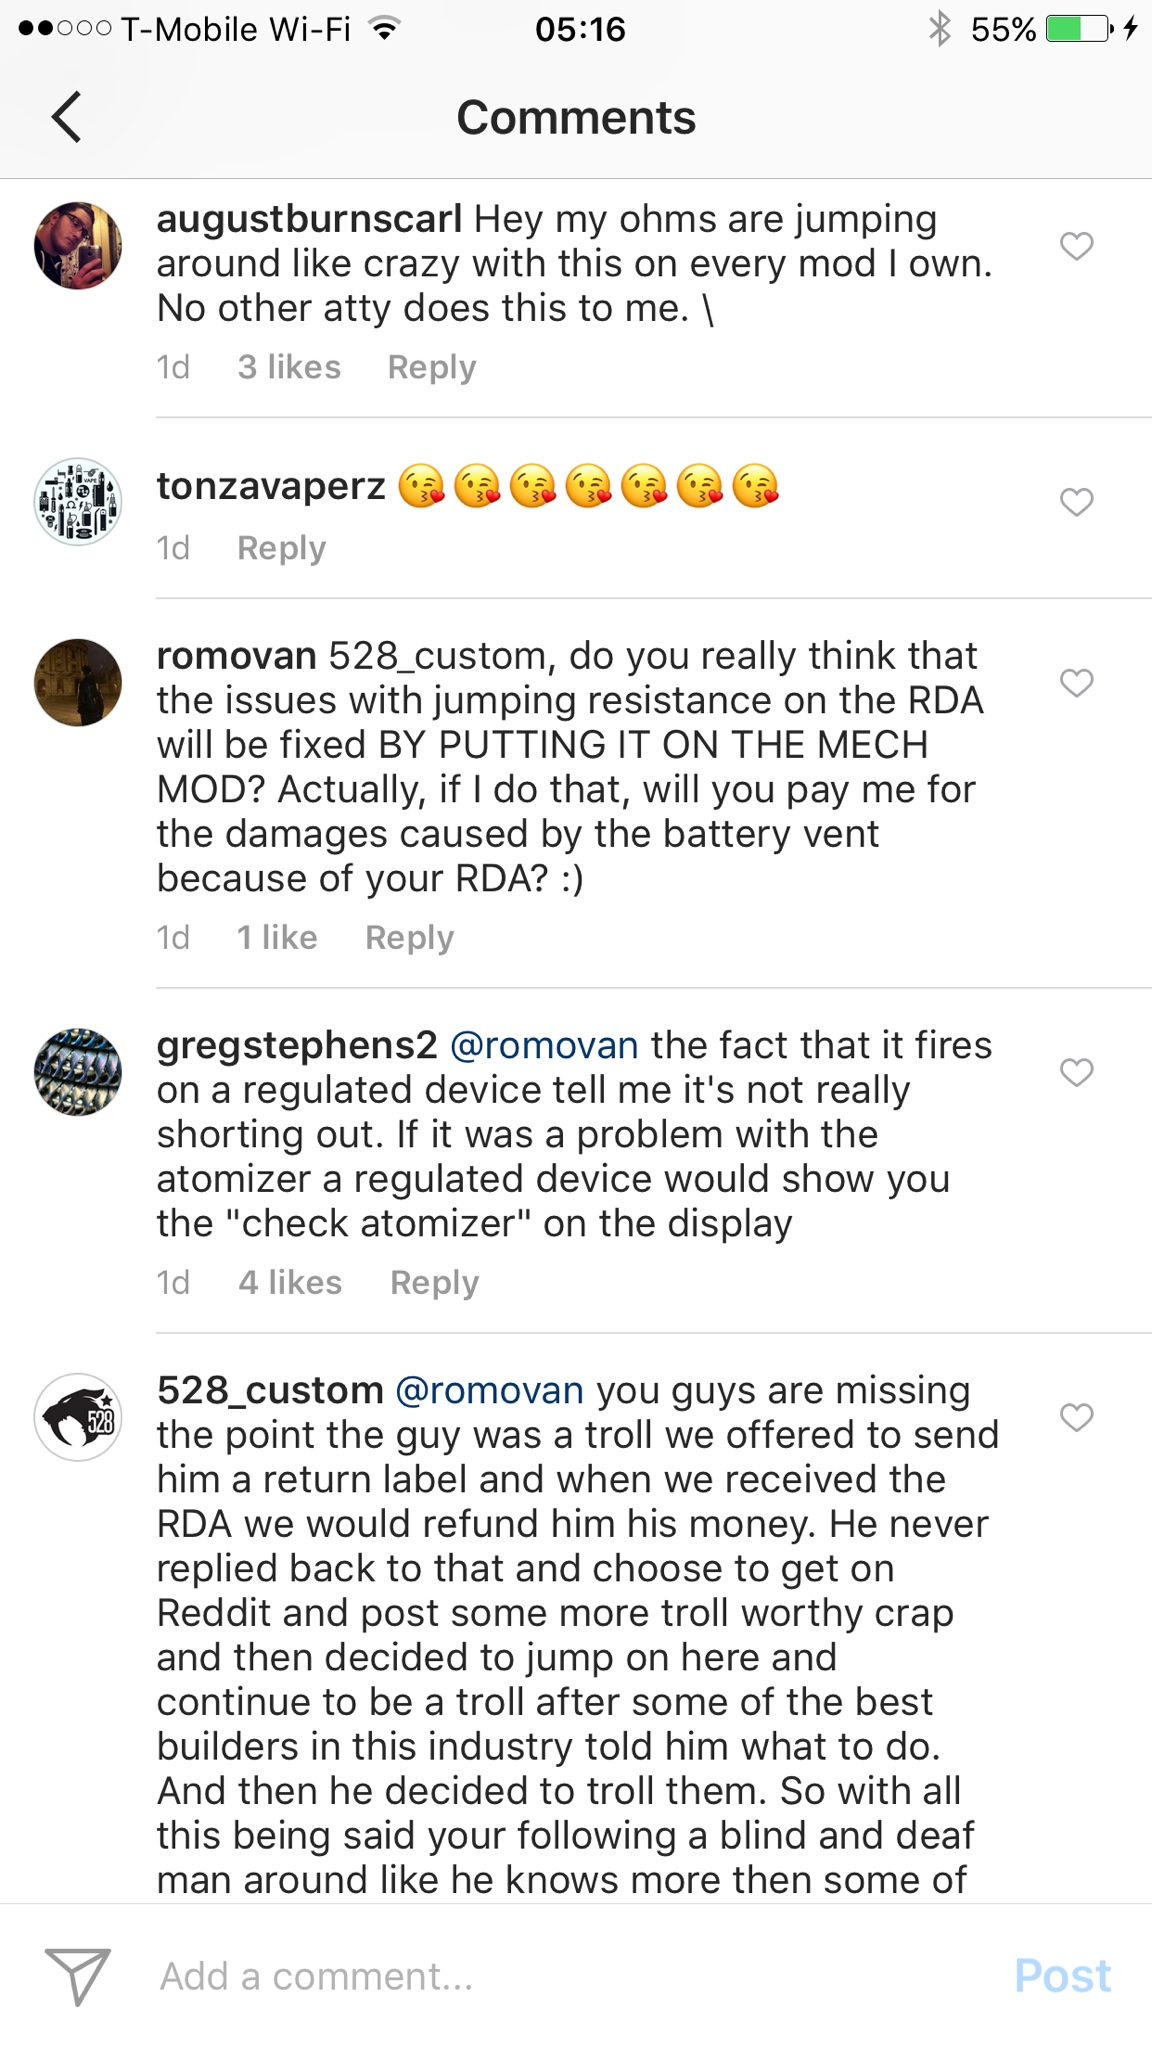Open augustburnscarl's profile picture
Image resolution: width=1152 pixels, height=2048 pixels.
(x=78, y=246)
